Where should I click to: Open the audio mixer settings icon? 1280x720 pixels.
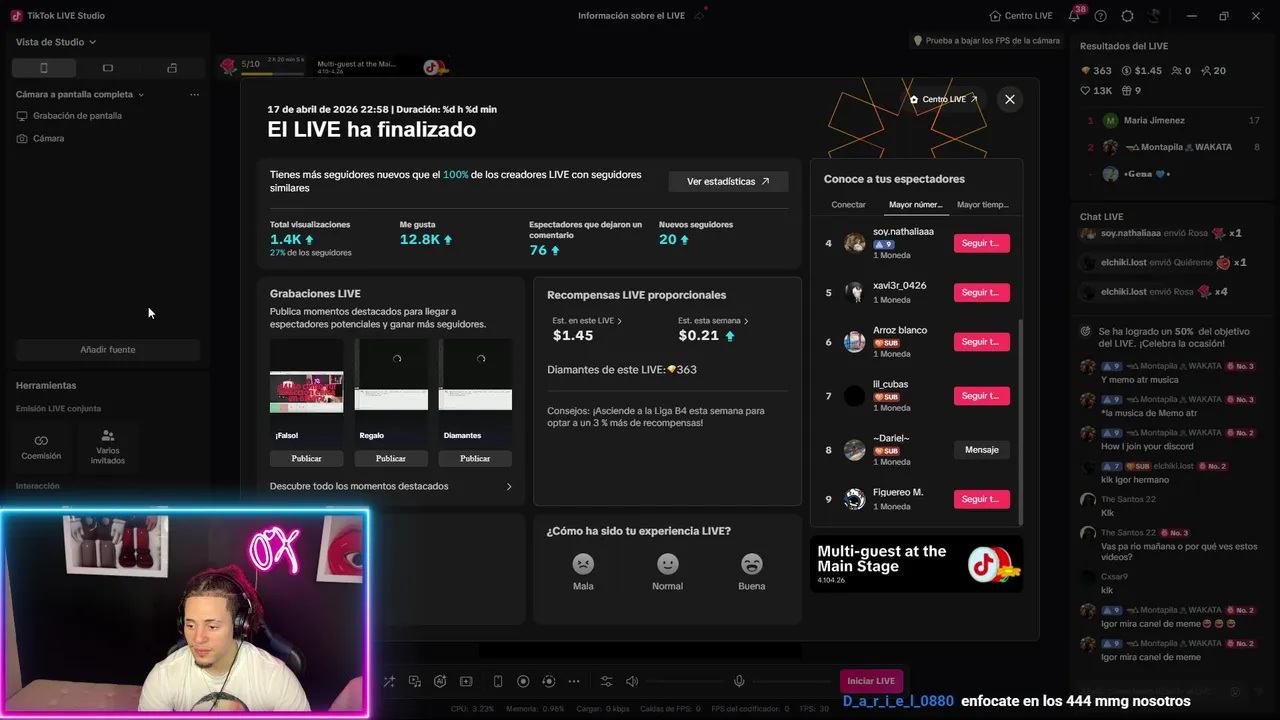(606, 681)
